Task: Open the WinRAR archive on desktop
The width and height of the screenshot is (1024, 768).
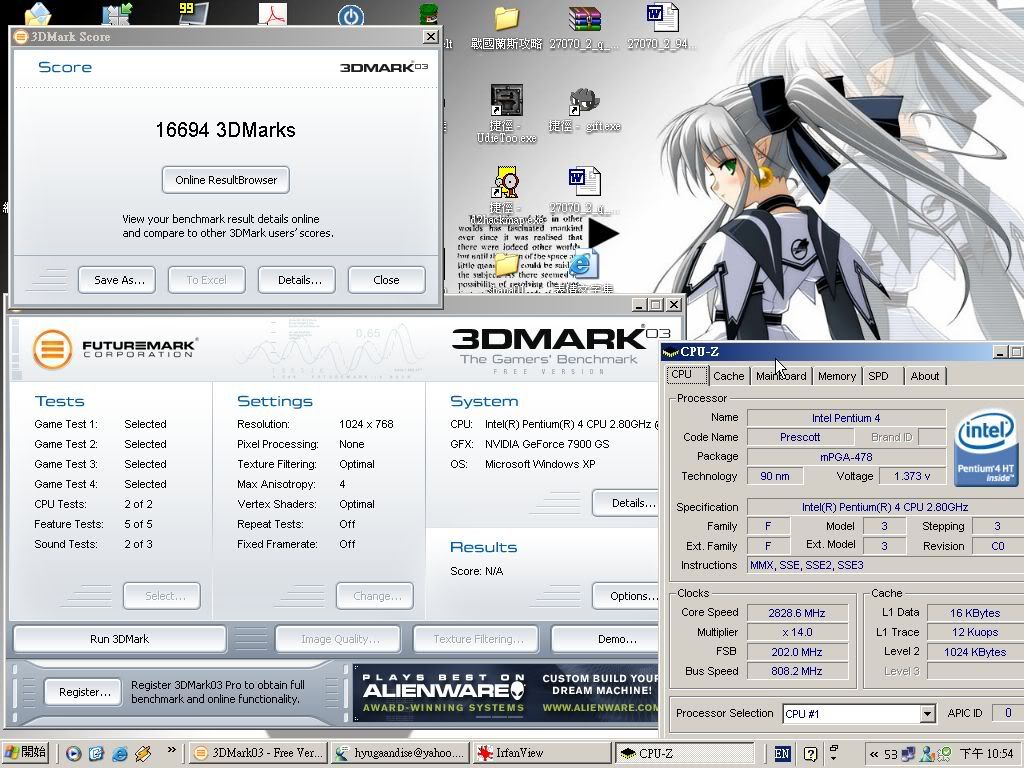Action: pos(584,18)
